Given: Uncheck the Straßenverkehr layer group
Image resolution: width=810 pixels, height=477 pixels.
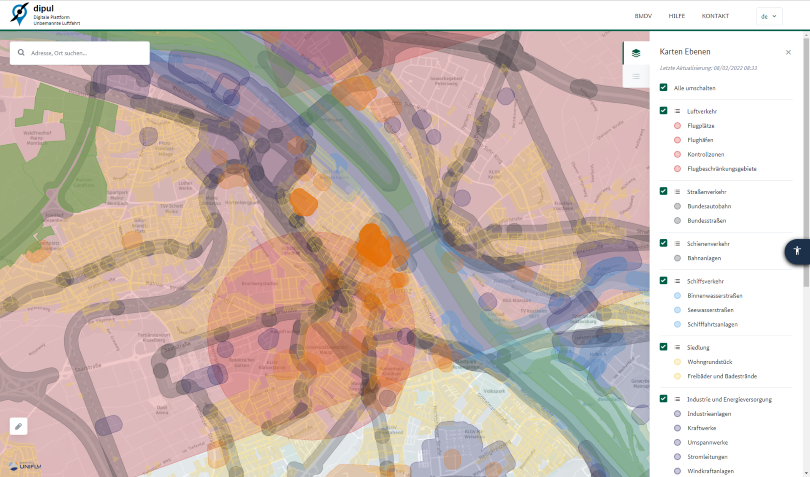Looking at the screenshot, I should pos(663,191).
